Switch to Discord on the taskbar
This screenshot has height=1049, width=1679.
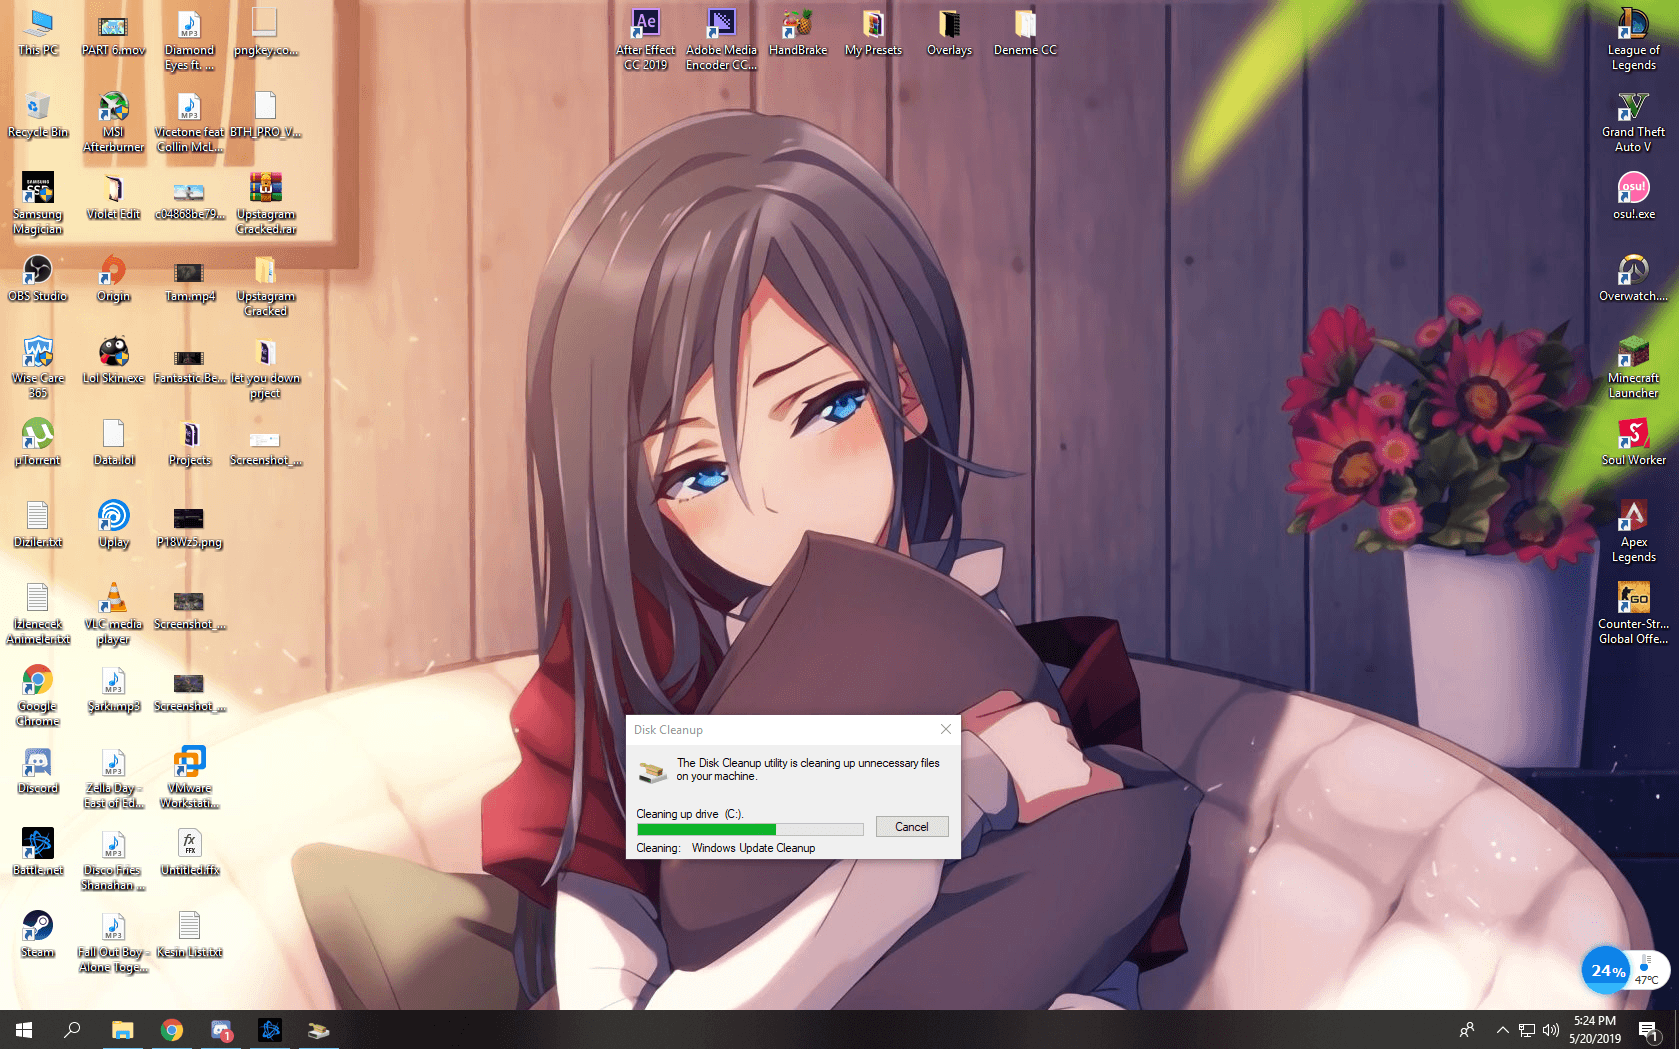point(221,1029)
